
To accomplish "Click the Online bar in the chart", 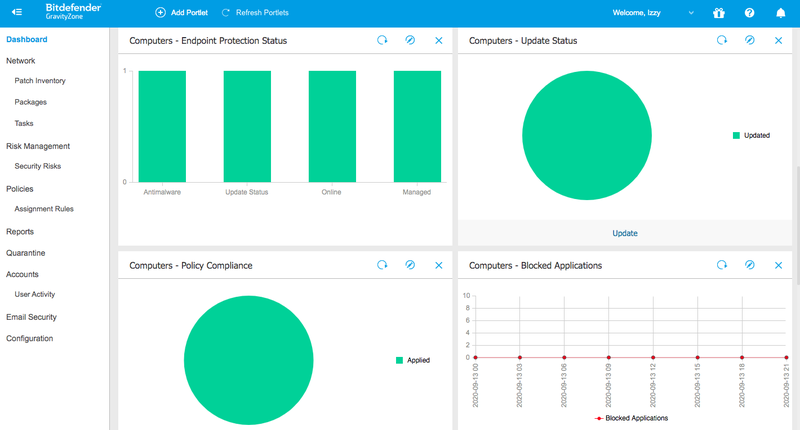I will (332, 127).
